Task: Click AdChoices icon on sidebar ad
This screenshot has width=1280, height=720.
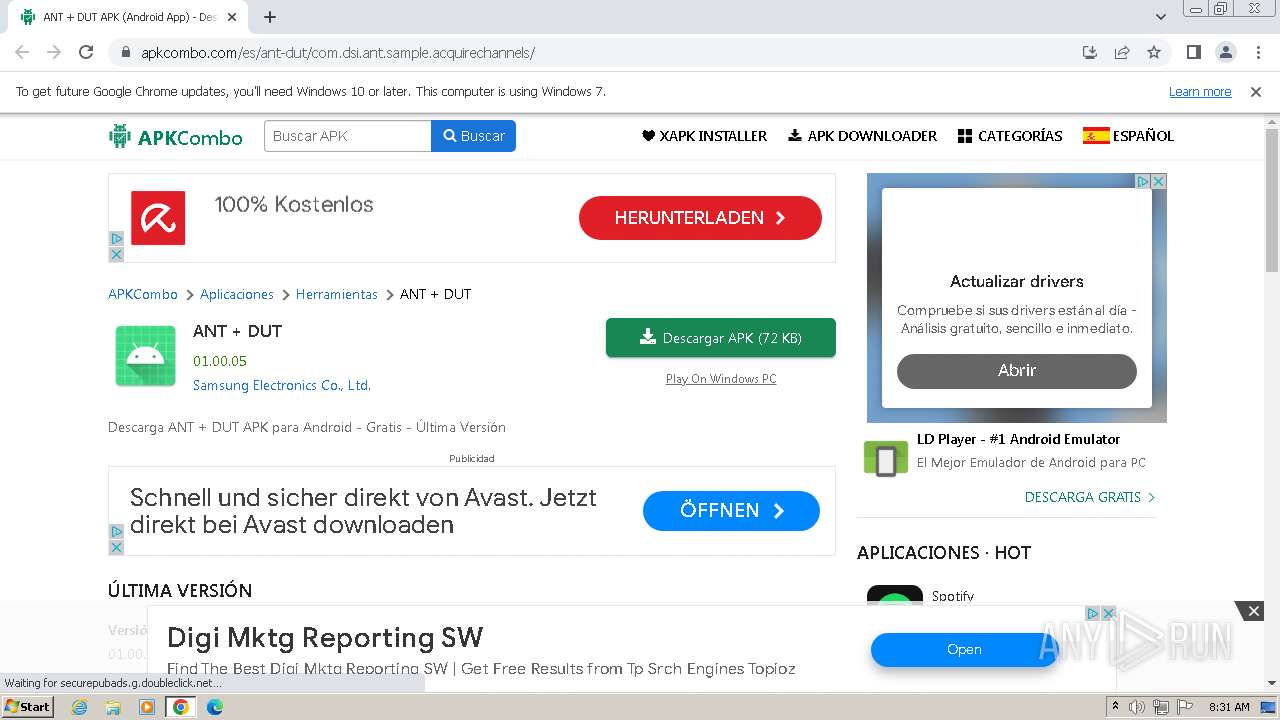Action: click(1143, 181)
